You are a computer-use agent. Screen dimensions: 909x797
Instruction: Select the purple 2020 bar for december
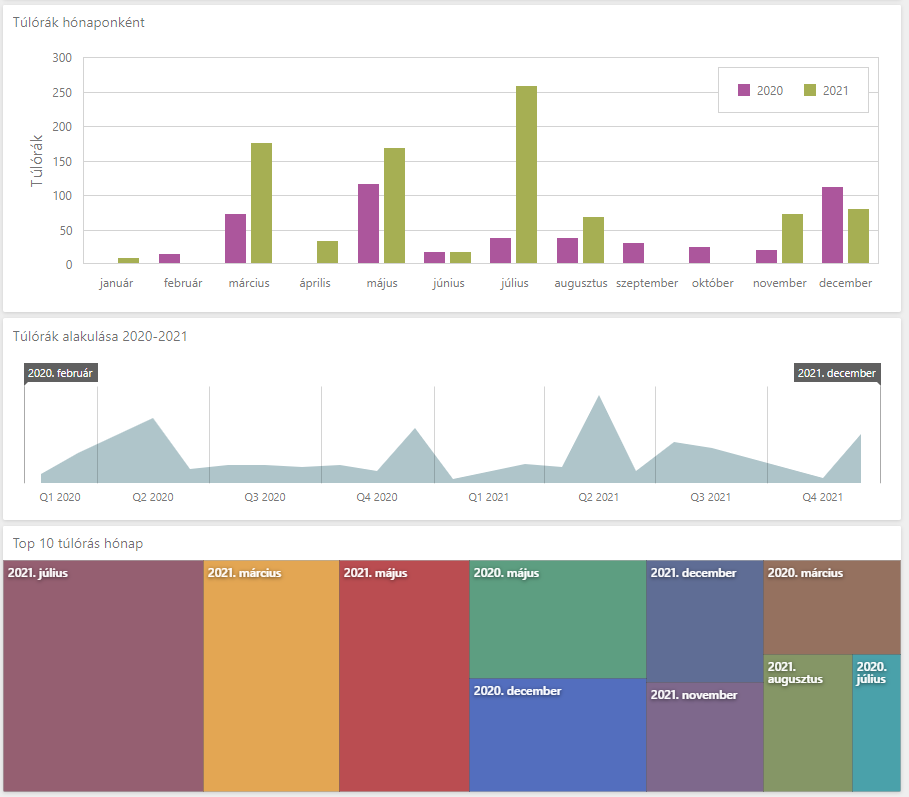point(832,225)
